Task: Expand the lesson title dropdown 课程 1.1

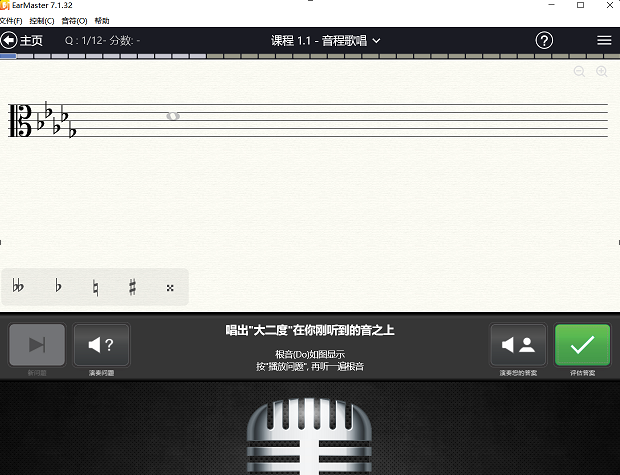Action: [325, 40]
